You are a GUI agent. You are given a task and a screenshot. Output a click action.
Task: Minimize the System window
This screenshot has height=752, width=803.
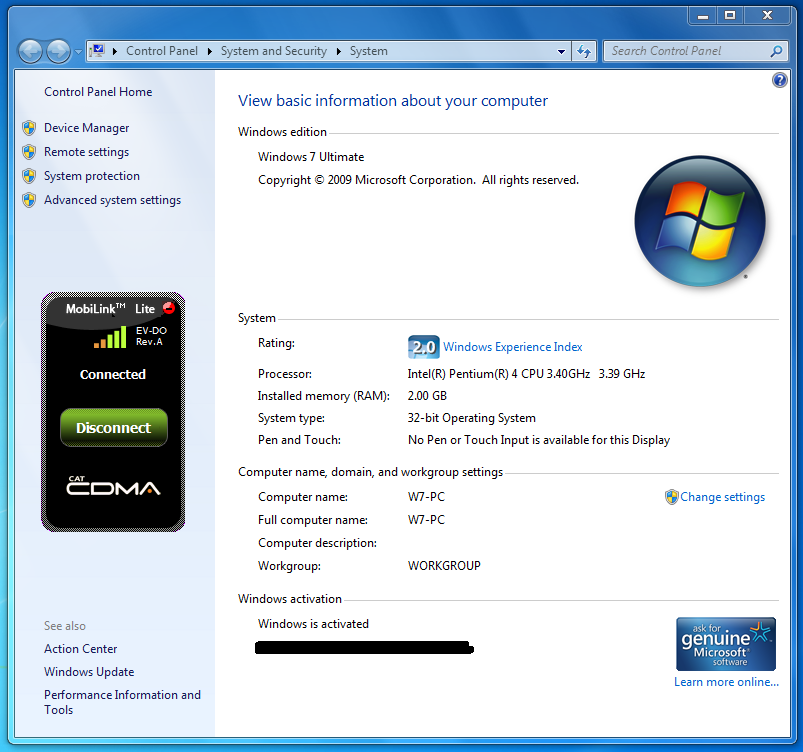pyautogui.click(x=703, y=16)
